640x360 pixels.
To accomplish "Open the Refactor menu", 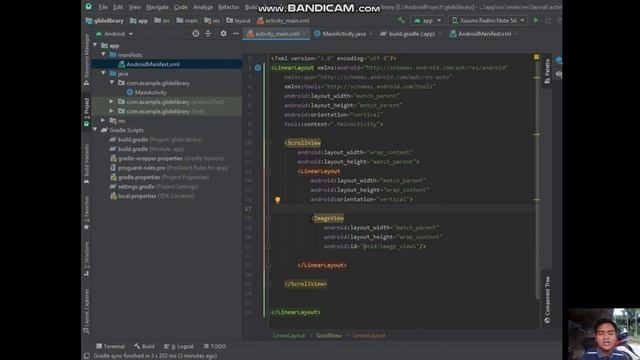I will pos(229,7).
